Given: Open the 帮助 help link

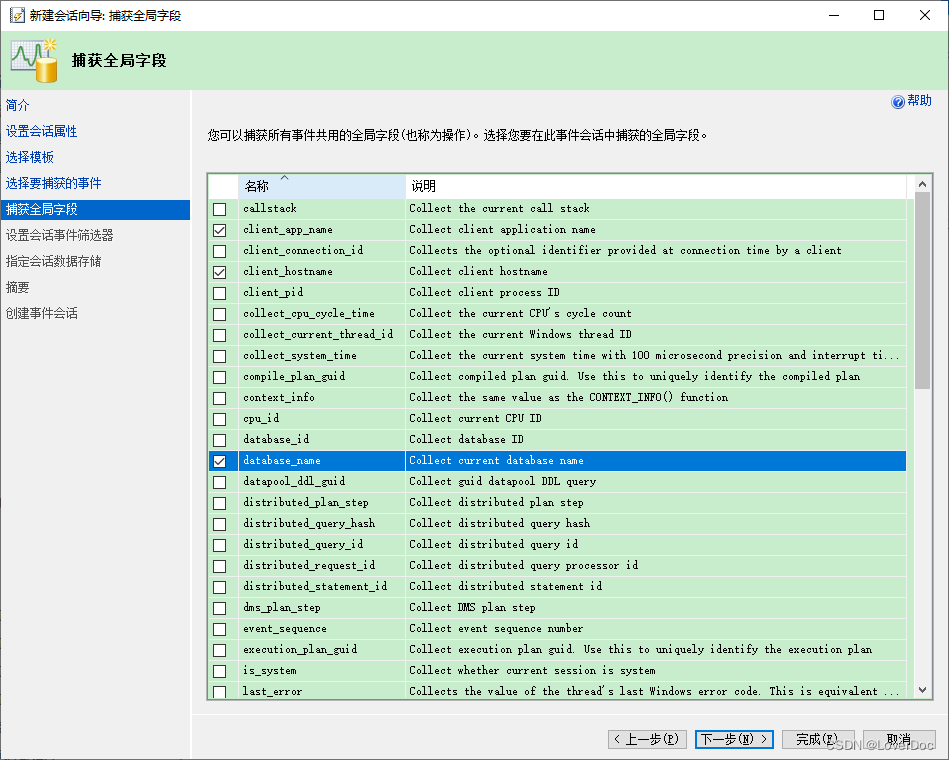Looking at the screenshot, I should [919, 101].
